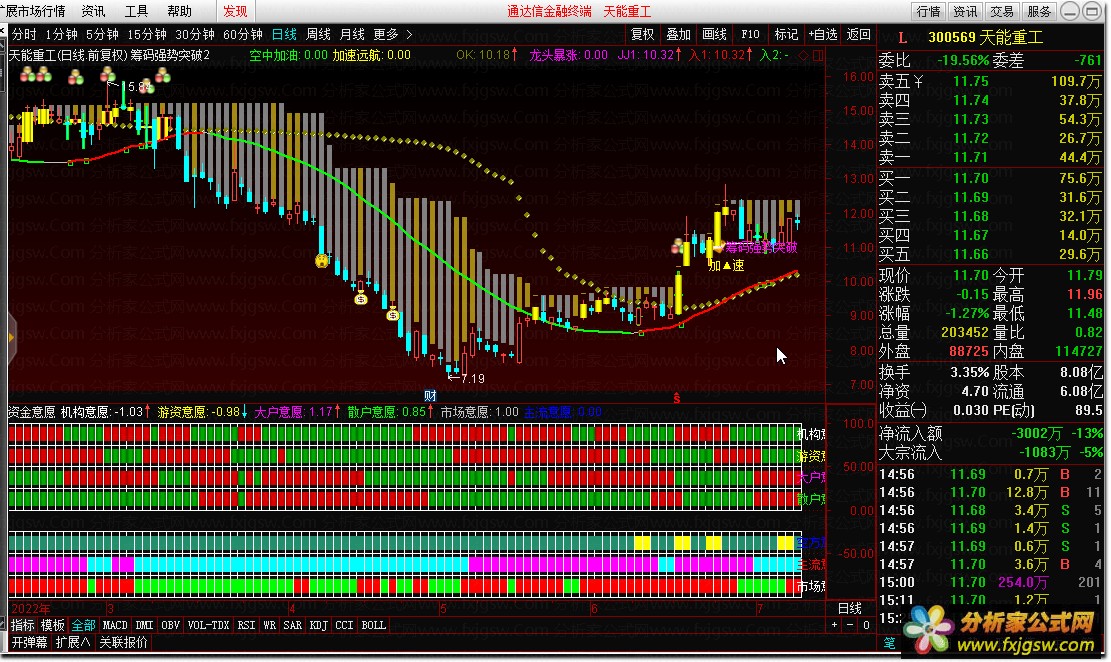Click the 财 marker below the chart
The width and height of the screenshot is (1111, 662).
coord(430,395)
